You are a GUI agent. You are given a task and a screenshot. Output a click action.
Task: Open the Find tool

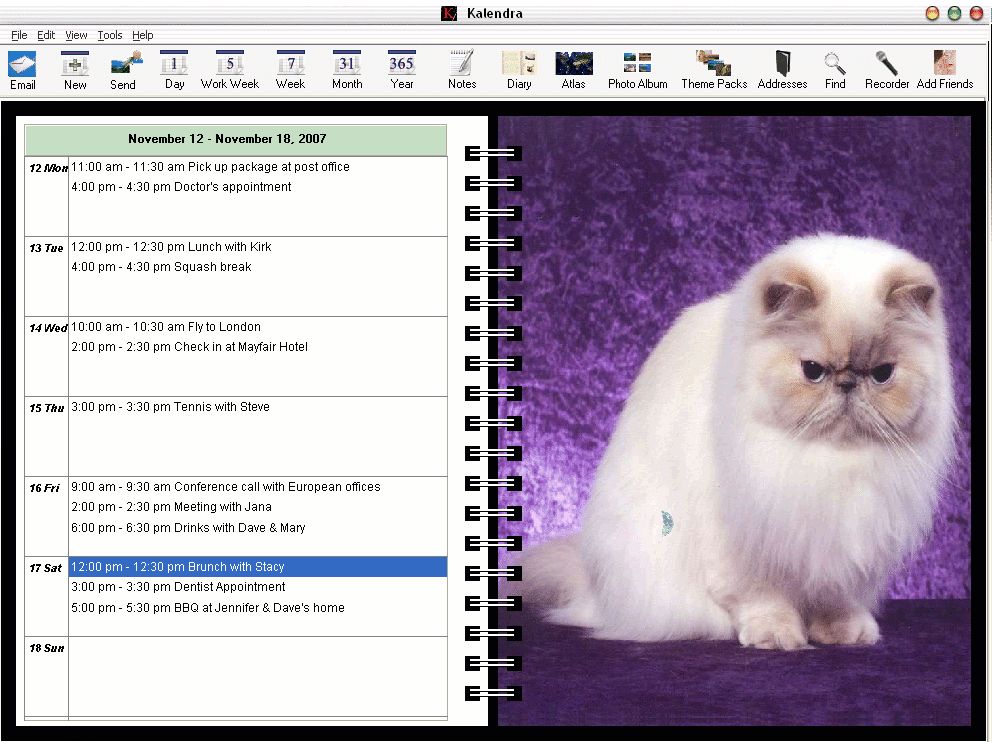pos(834,70)
